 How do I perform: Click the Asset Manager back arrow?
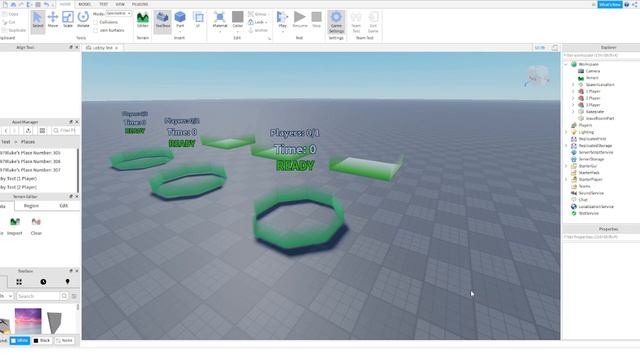[x=6, y=131]
